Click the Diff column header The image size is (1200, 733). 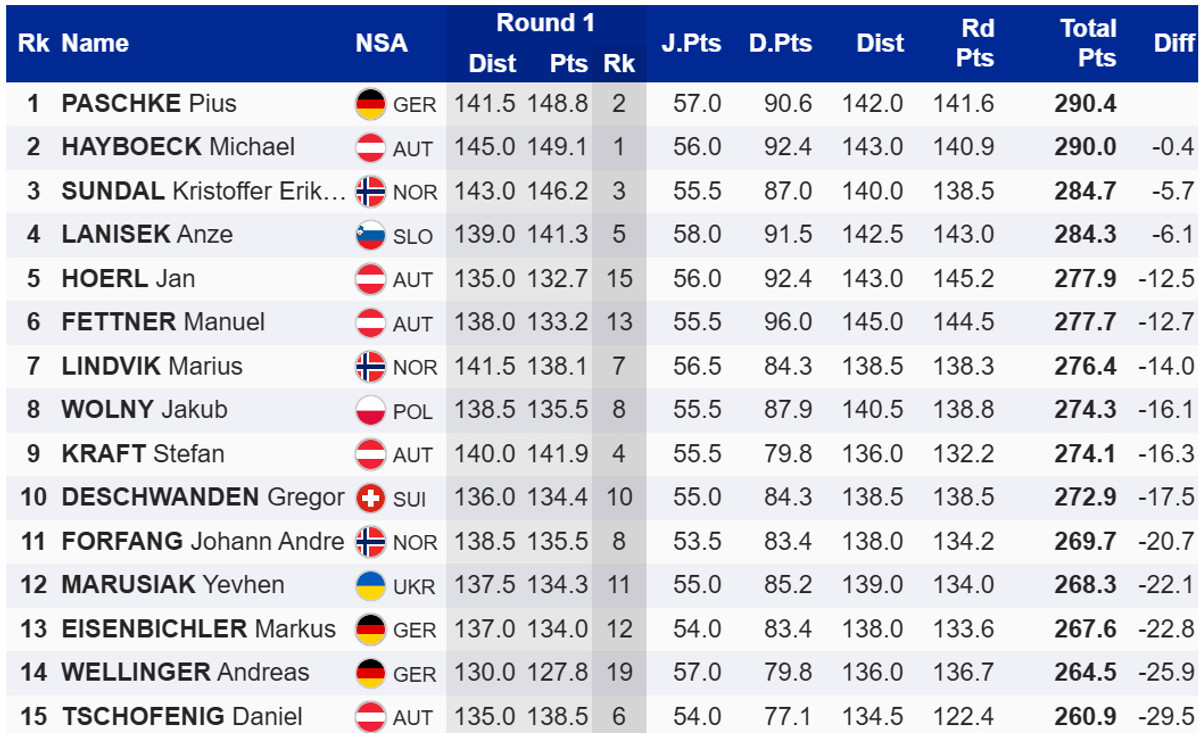coord(1174,43)
